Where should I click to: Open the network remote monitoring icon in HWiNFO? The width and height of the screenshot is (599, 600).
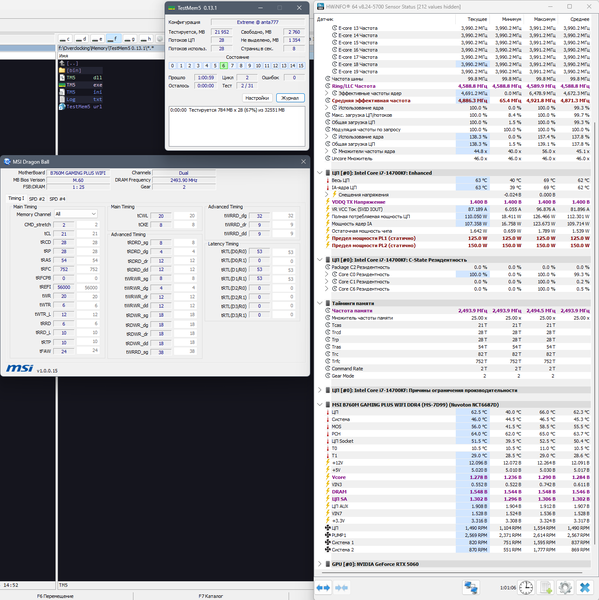click(470, 587)
